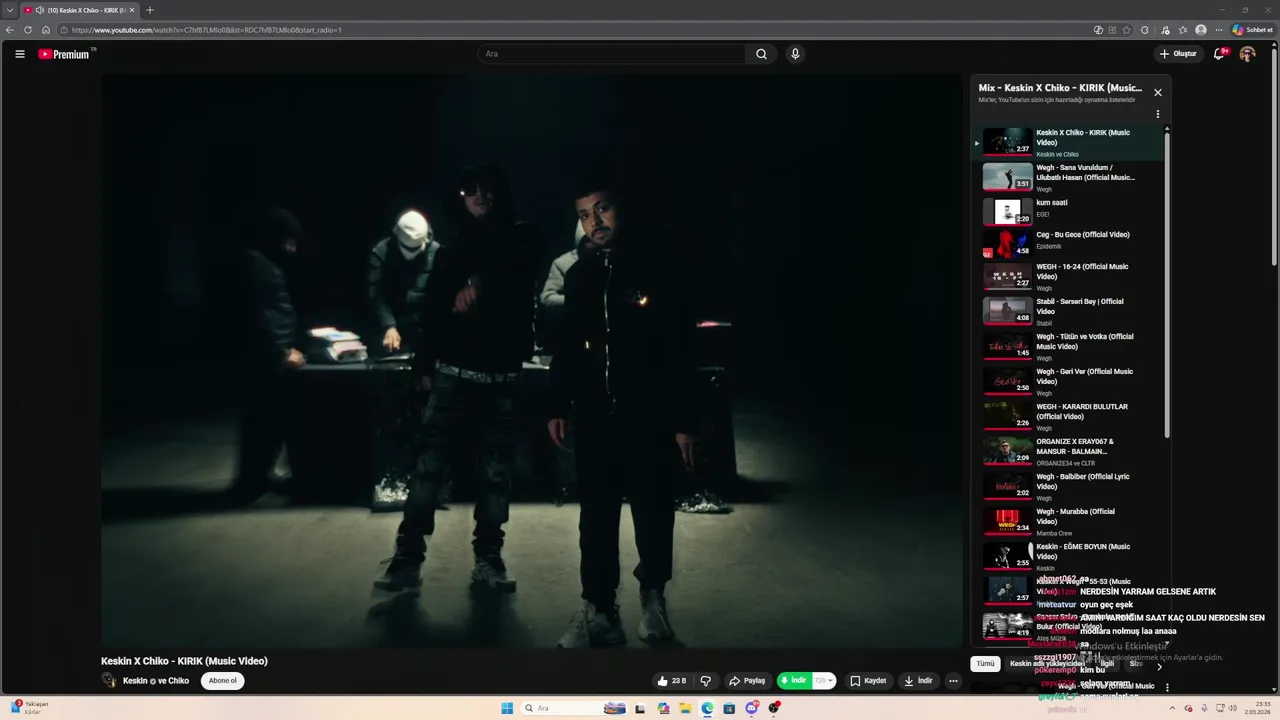Open the Windows Start menu
Screen dimensions: 1280x720
click(507, 708)
